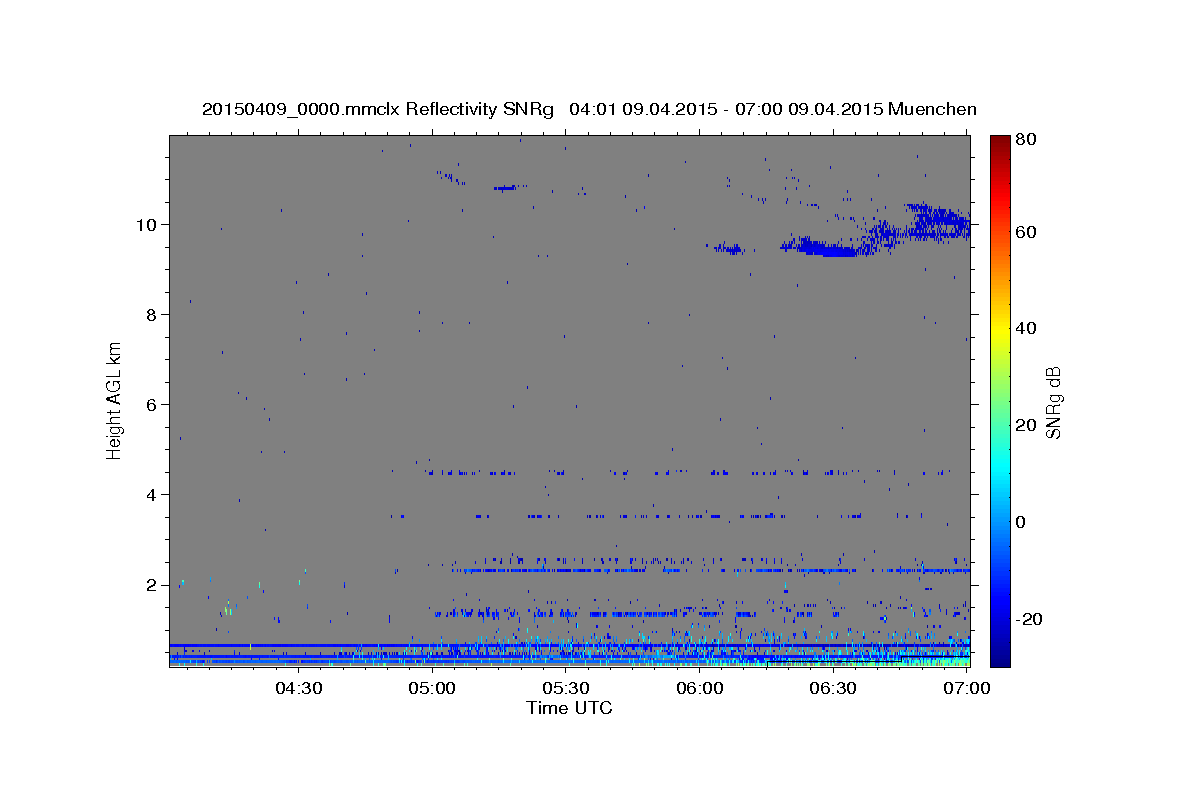This screenshot has width=1200, height=800.
Task: Click the 06:00 time tick label
Action: 700,689
